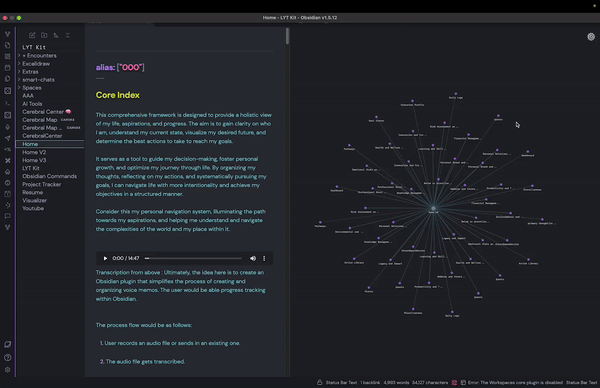The image size is (600, 388).
Task: Open Obsidian settings gear at bottom left
Action: (x=8, y=370)
